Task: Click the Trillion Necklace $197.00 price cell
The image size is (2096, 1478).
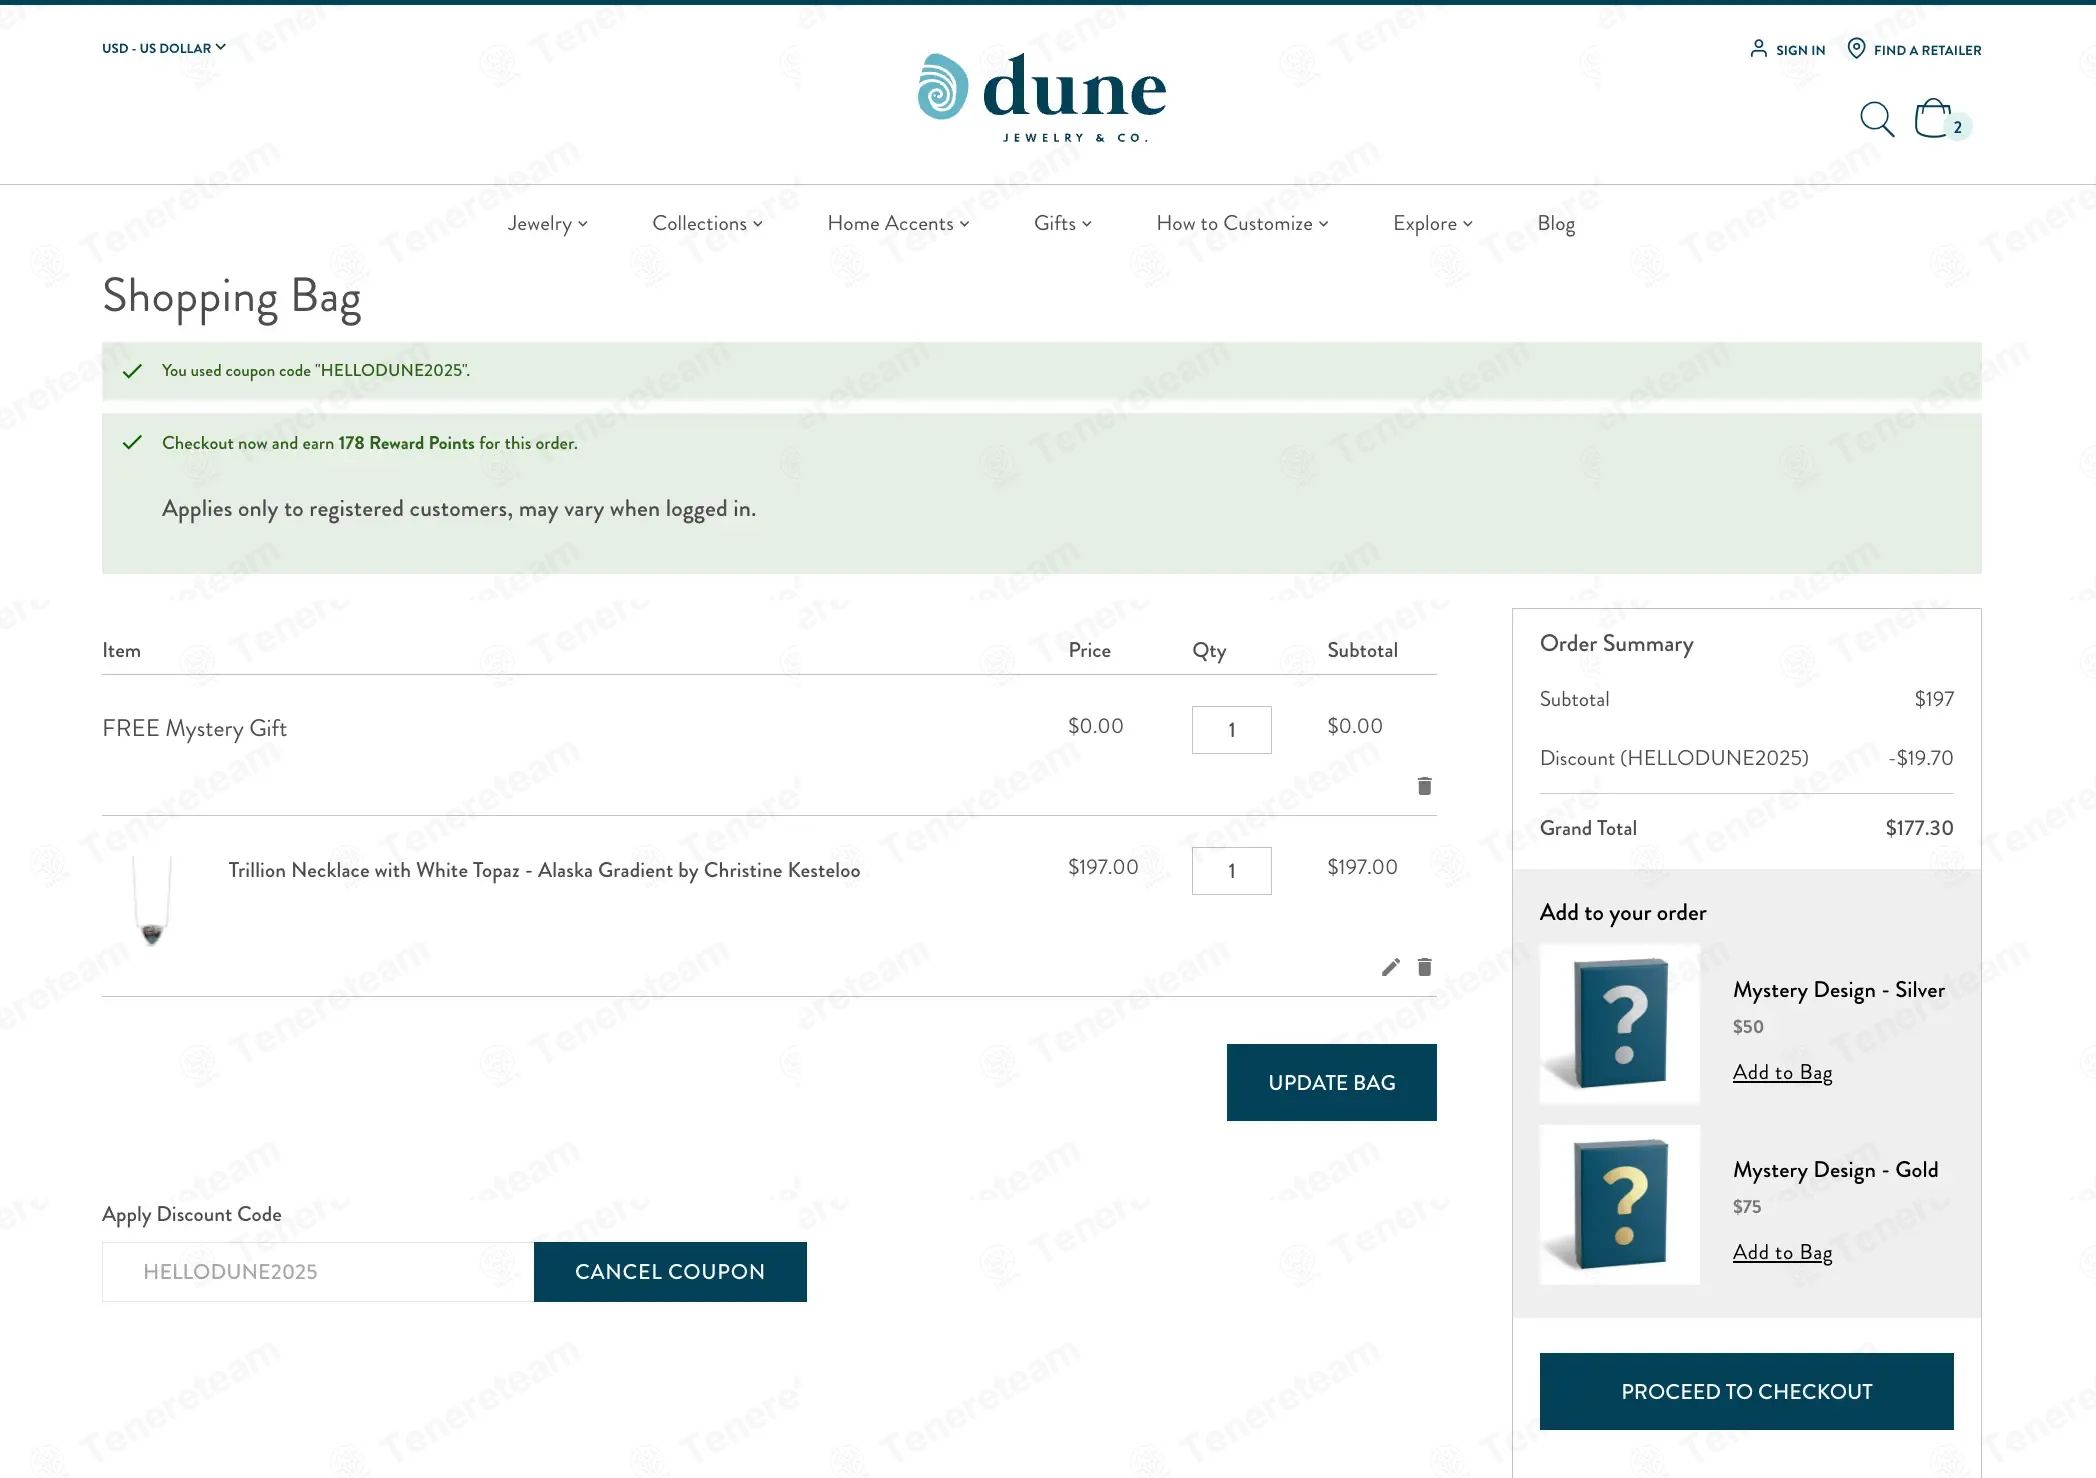Action: (x=1103, y=867)
